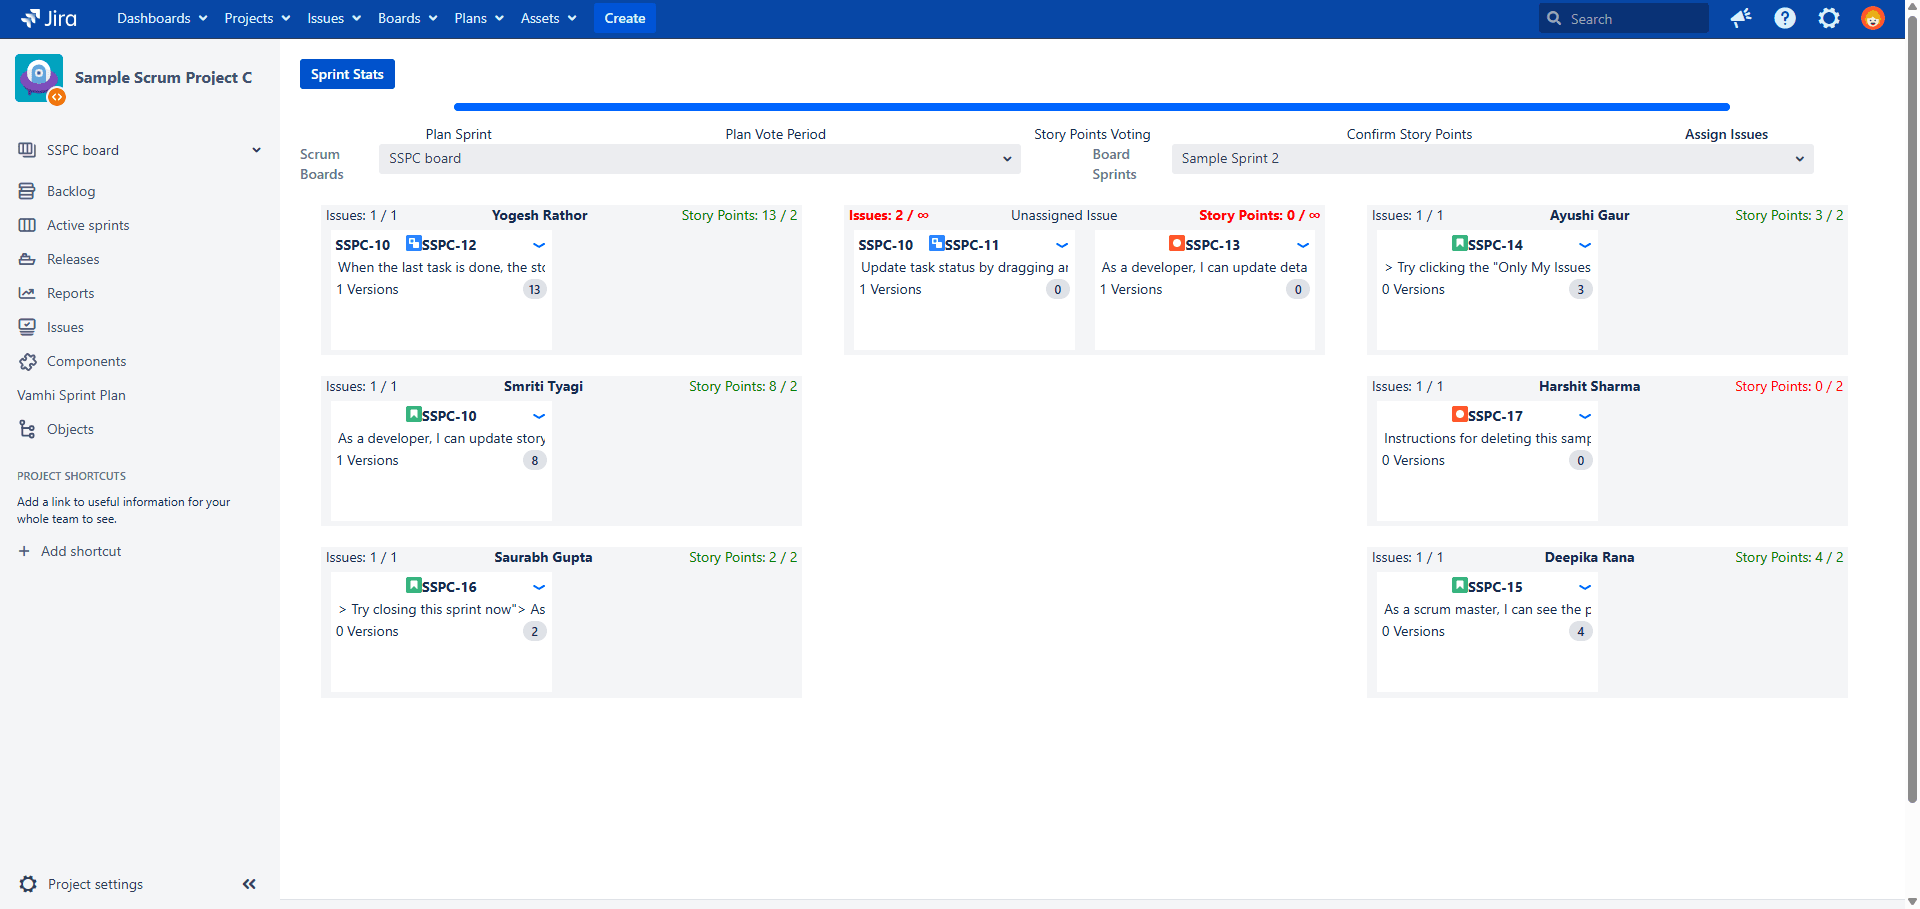Click the Create button
Viewport: 1920px width, 909px height.
[x=624, y=18]
